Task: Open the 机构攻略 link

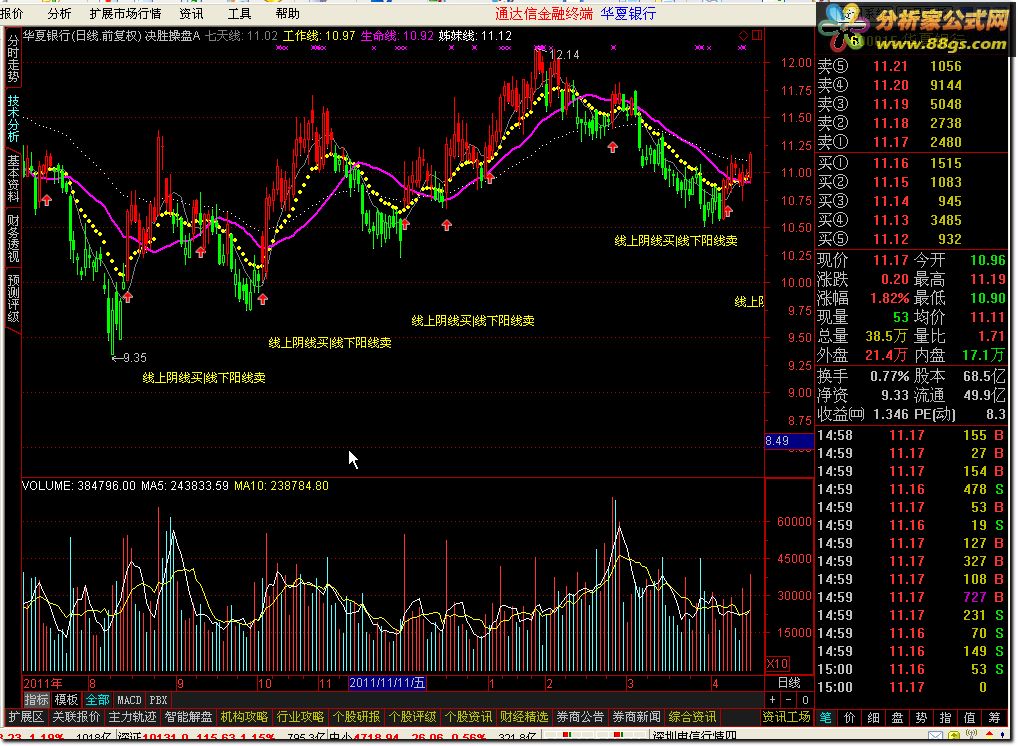Action: pyautogui.click(x=244, y=717)
